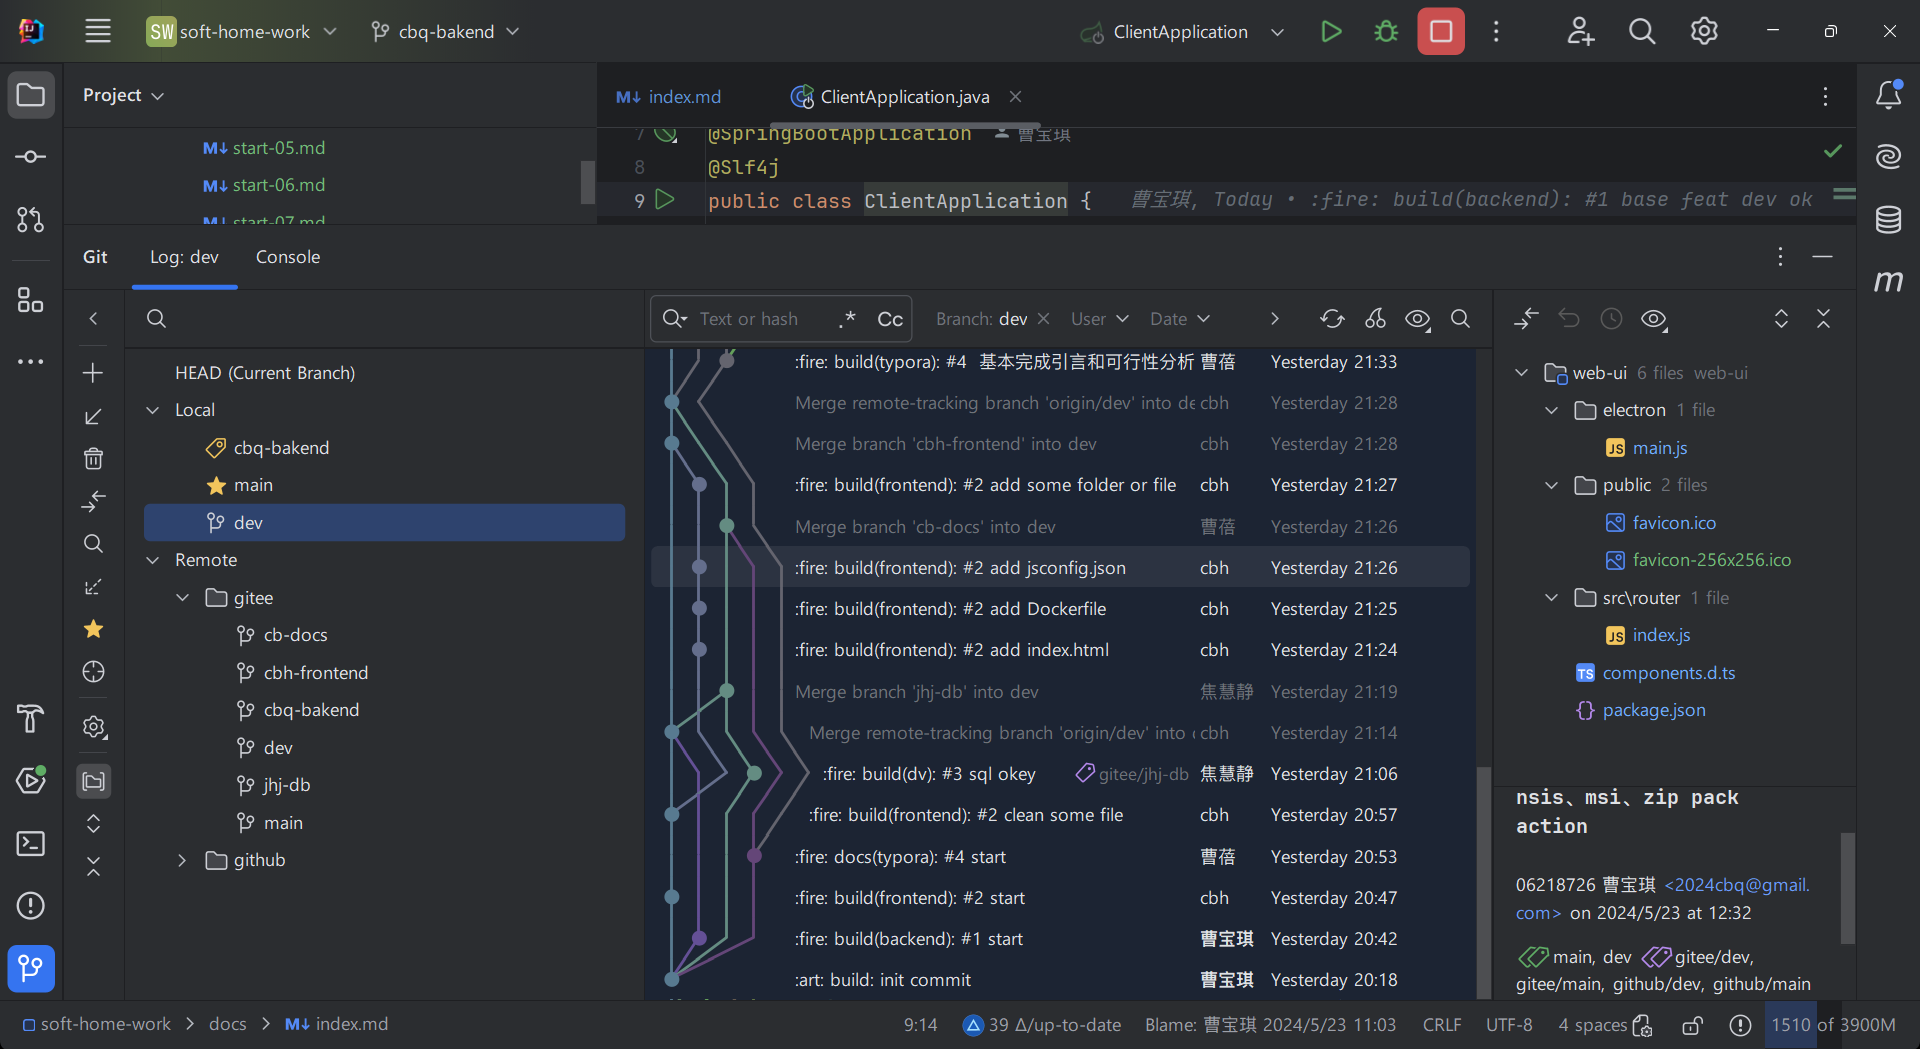Change CRLF line separator in status bar
Viewport: 1920px width, 1049px height.
click(1442, 1025)
